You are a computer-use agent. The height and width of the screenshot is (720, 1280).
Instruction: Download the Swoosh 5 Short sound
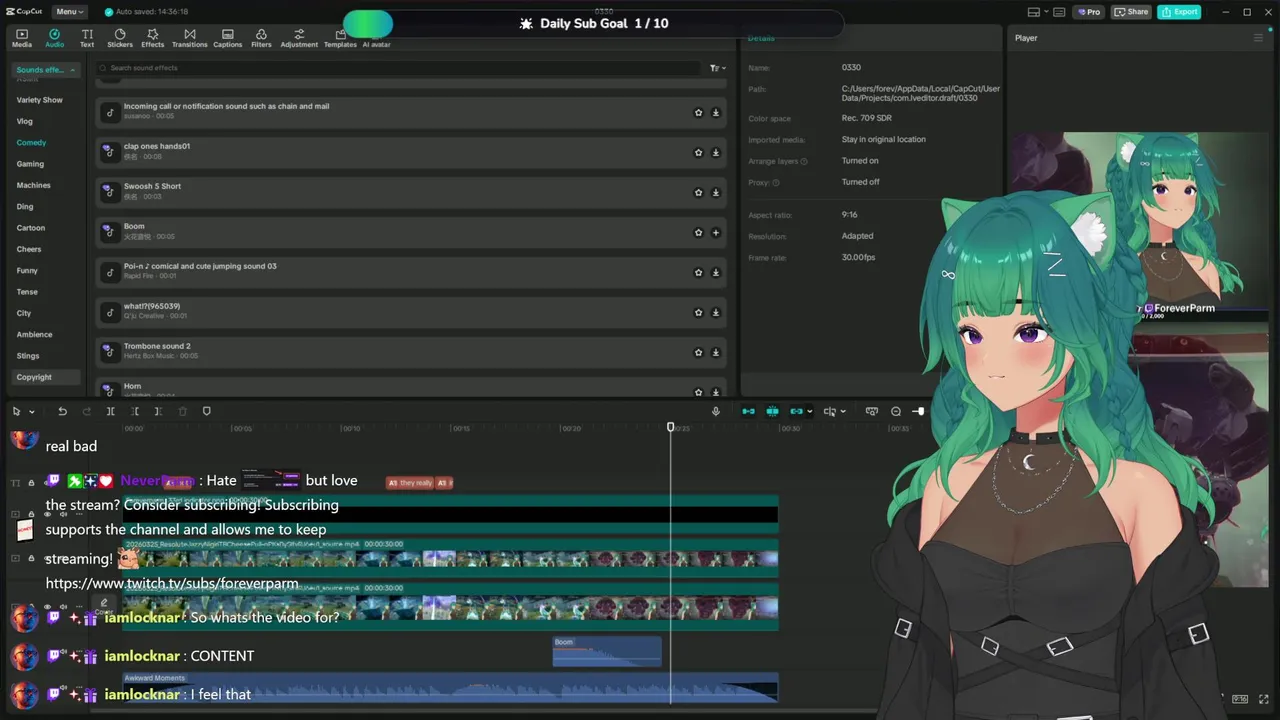[x=716, y=193]
